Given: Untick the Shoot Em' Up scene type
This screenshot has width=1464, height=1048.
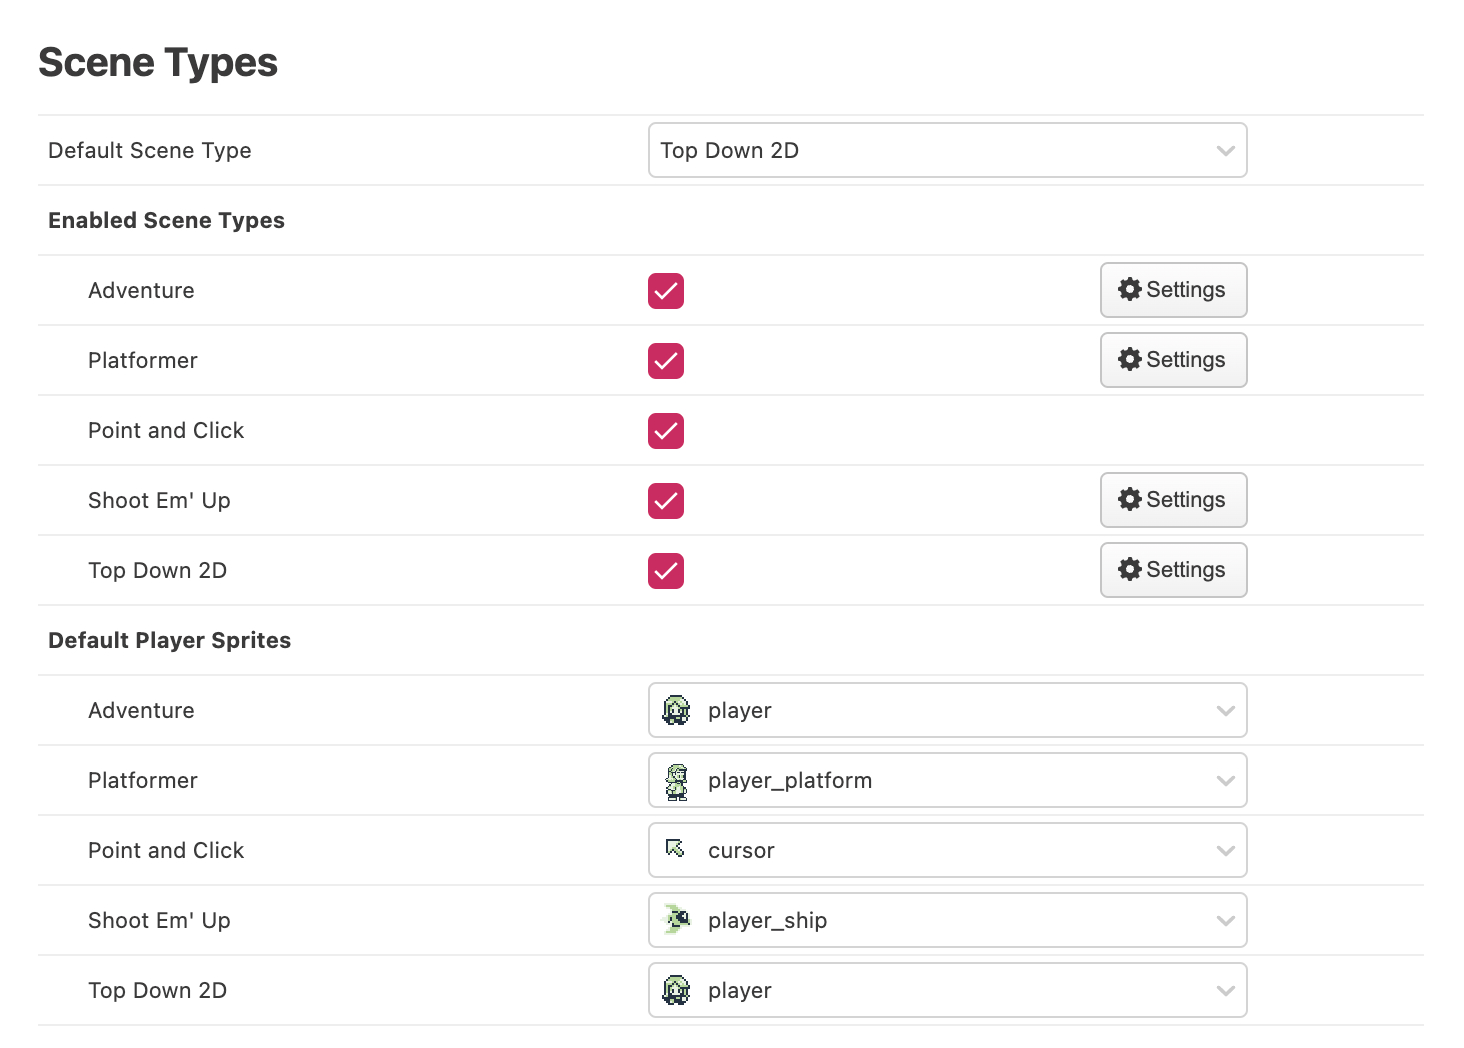Looking at the screenshot, I should (x=666, y=501).
